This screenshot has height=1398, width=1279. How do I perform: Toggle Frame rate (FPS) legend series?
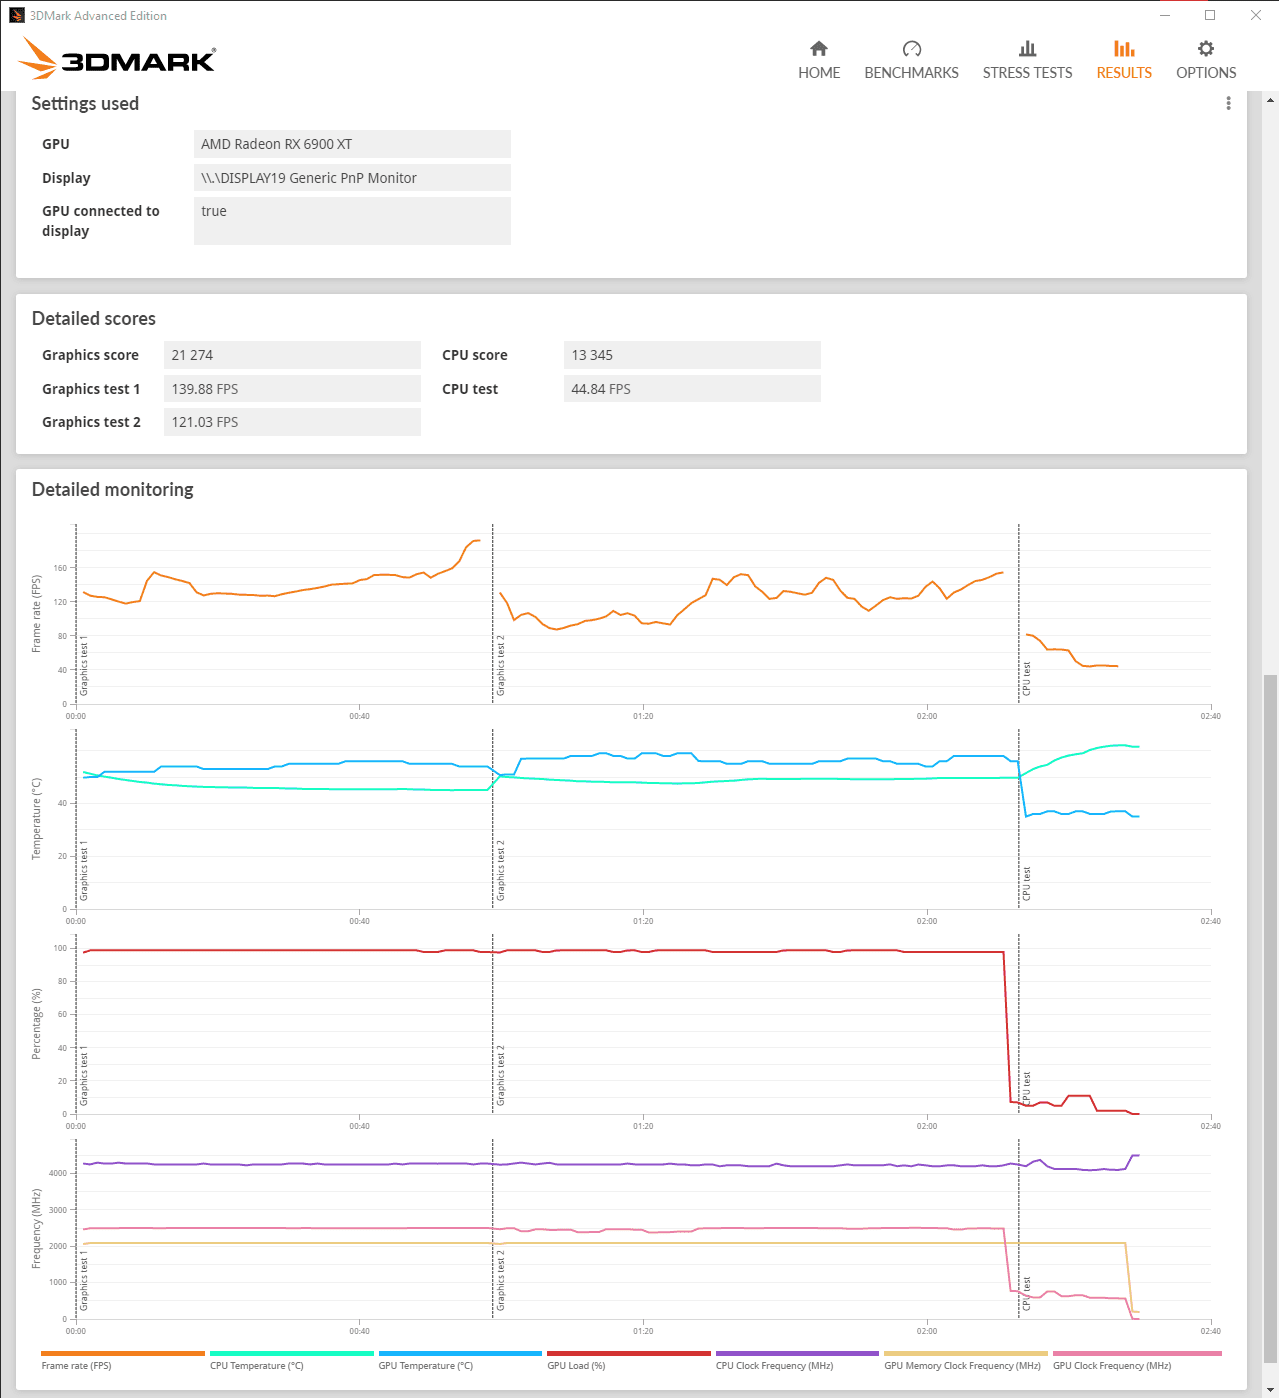point(122,1360)
